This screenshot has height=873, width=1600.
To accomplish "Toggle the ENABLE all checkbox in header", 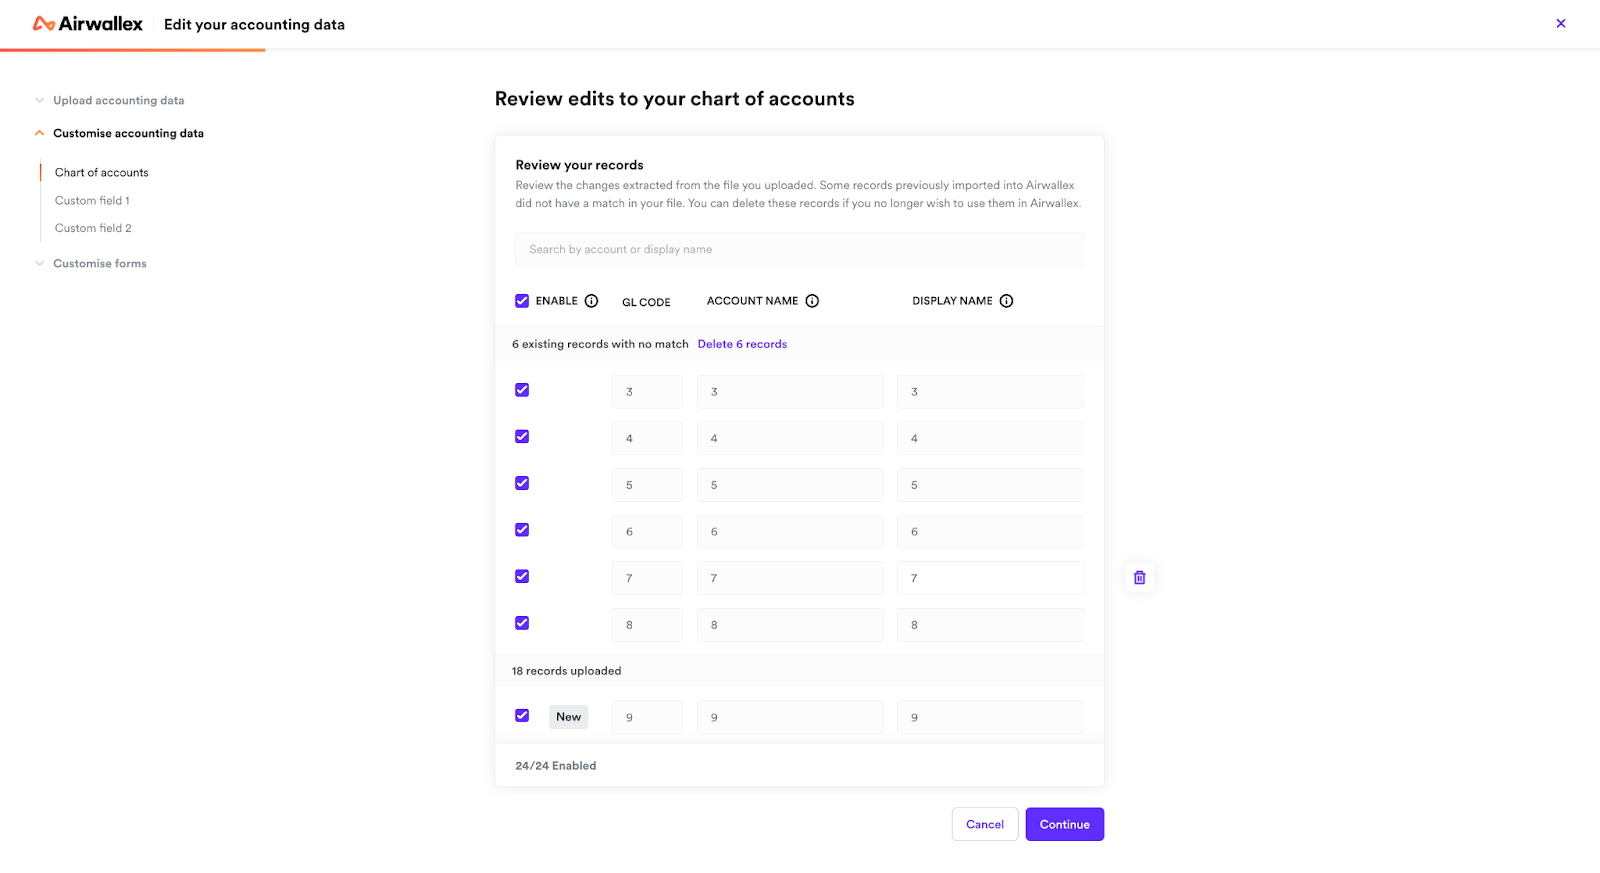I will (x=522, y=301).
